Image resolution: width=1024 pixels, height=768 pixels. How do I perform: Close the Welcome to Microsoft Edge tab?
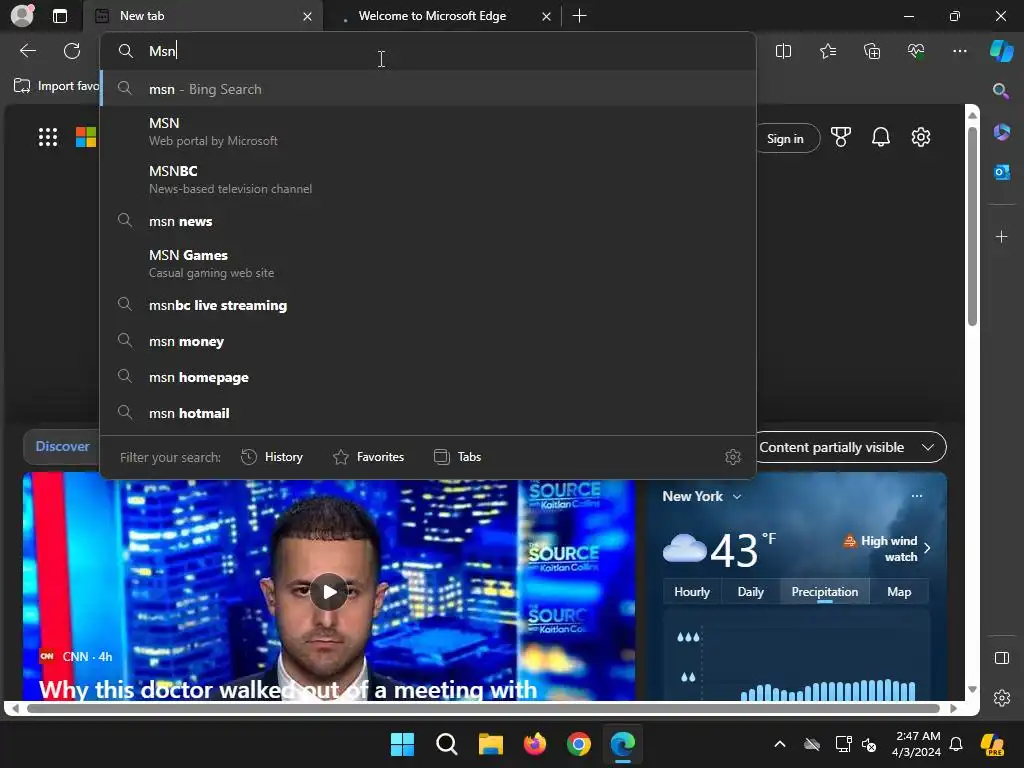tap(546, 16)
